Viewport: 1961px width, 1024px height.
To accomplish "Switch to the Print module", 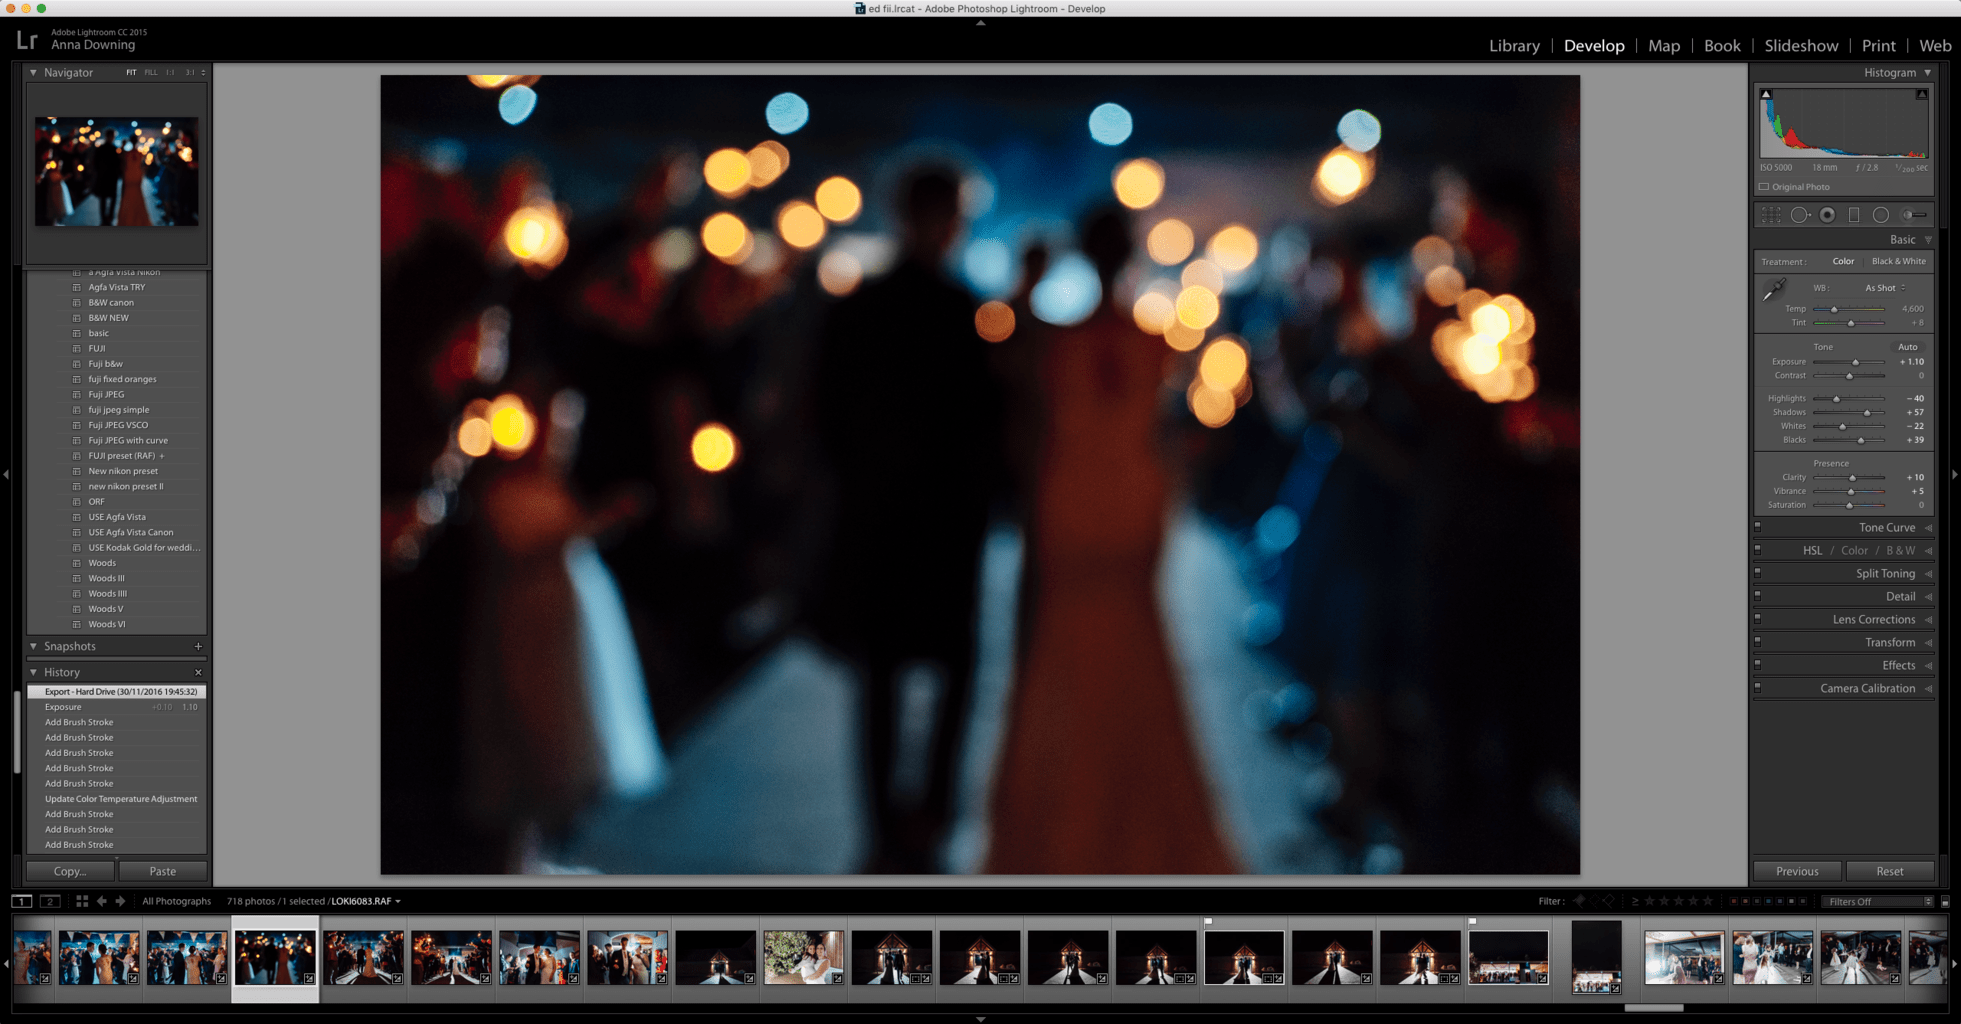I will click(x=1878, y=46).
